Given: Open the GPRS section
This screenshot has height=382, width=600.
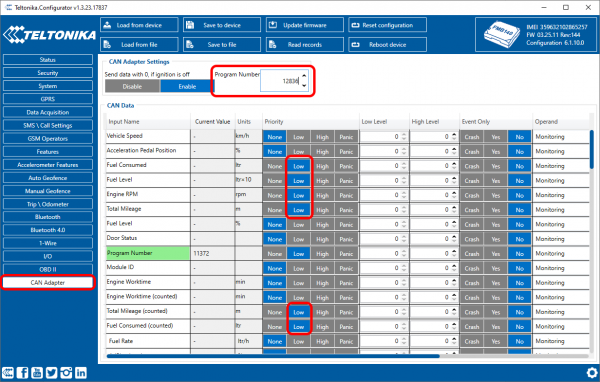Looking at the screenshot, I should [x=48, y=99].
